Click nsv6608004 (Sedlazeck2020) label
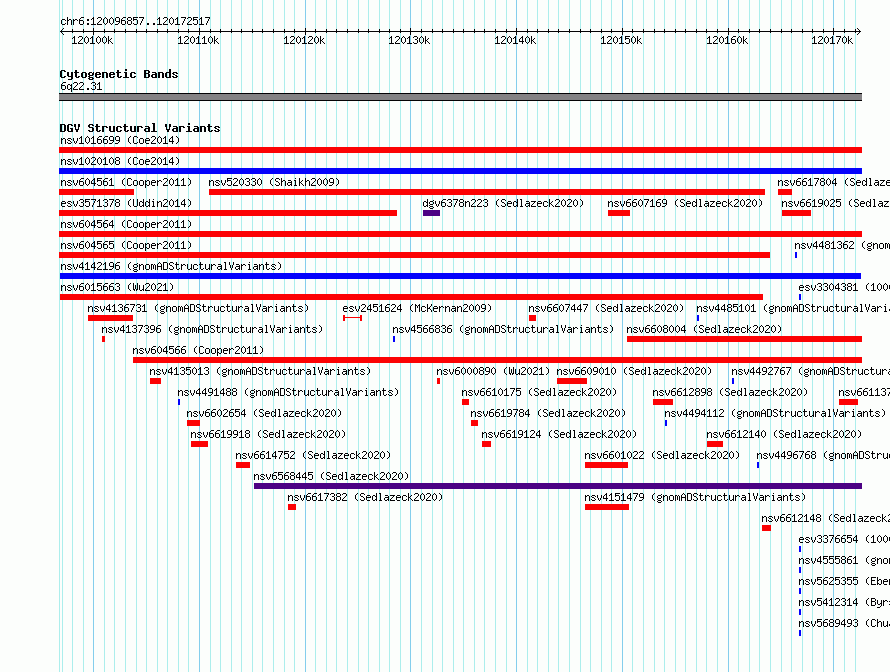 (704, 329)
